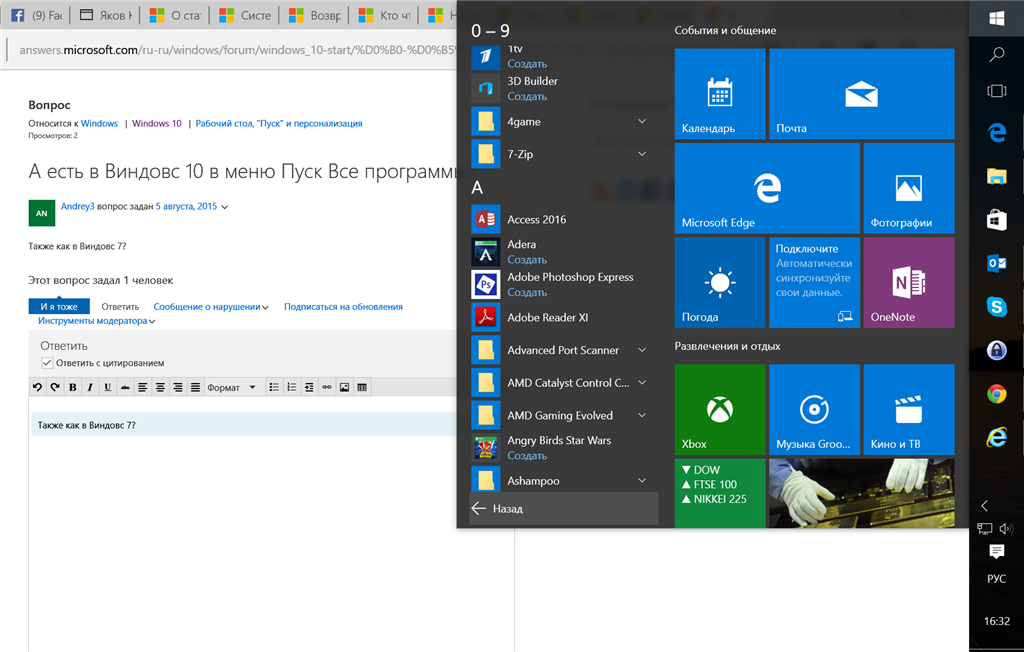Image resolution: width=1024 pixels, height=652 pixels.
Task: Expand chevron next to '5 августа, 2015'
Action: [x=225, y=207]
